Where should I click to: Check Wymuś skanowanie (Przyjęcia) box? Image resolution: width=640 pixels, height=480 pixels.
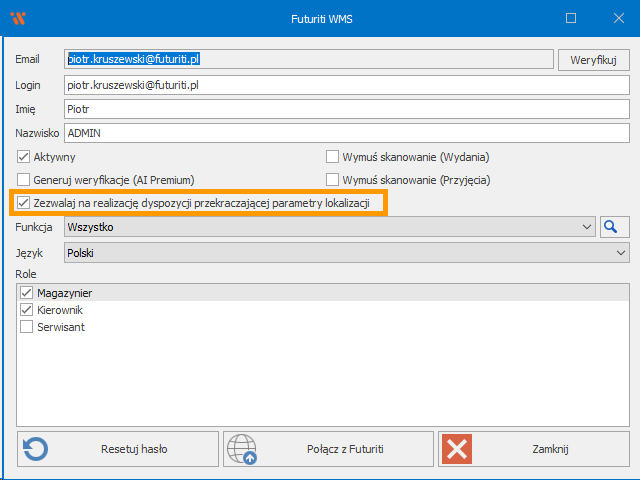click(x=333, y=181)
